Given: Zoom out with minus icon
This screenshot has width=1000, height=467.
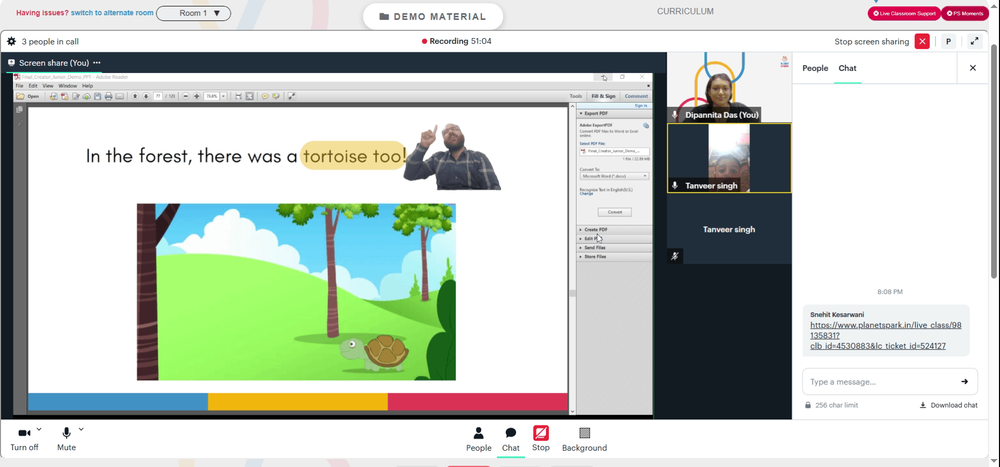Looking at the screenshot, I should coord(186,96).
